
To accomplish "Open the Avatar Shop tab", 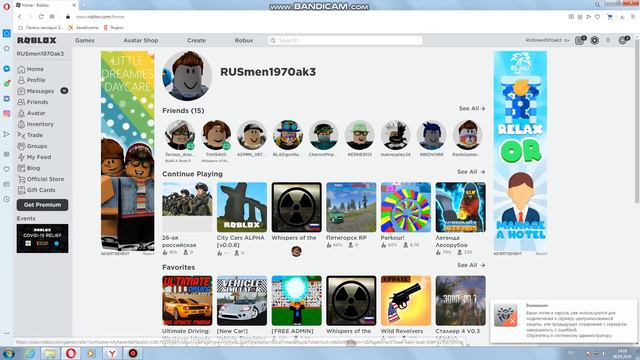I will [x=140, y=40].
